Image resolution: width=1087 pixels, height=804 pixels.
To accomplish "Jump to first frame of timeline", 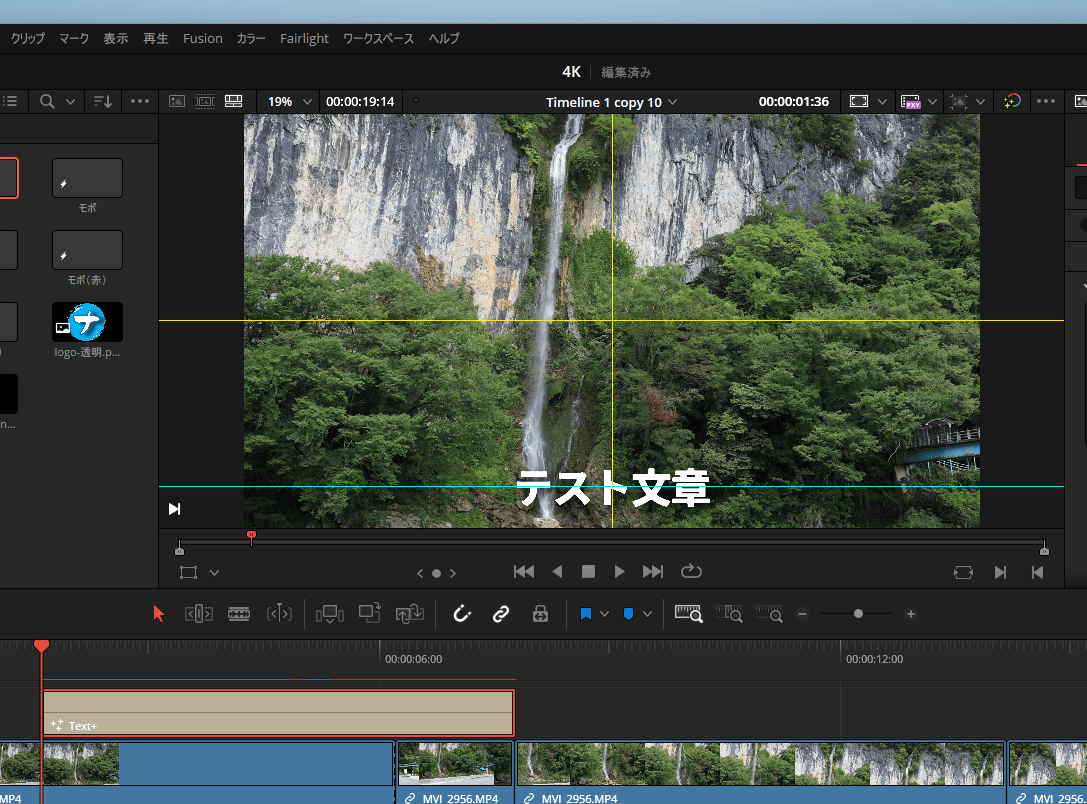I will 524,571.
